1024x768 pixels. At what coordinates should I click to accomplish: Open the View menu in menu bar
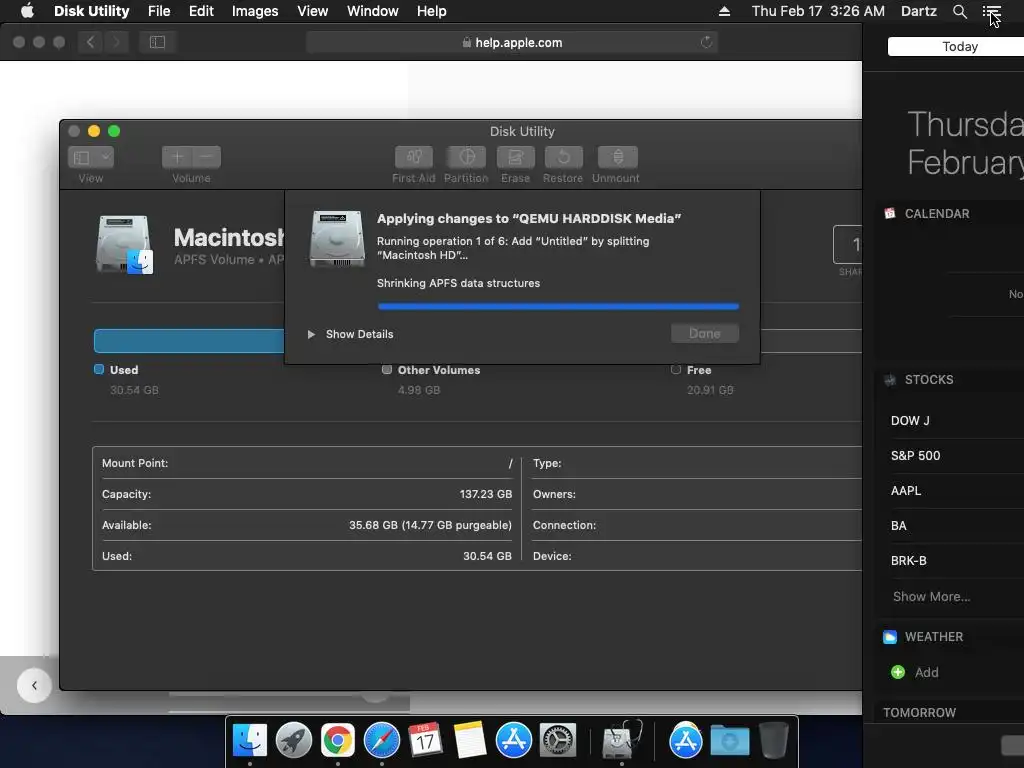(312, 11)
